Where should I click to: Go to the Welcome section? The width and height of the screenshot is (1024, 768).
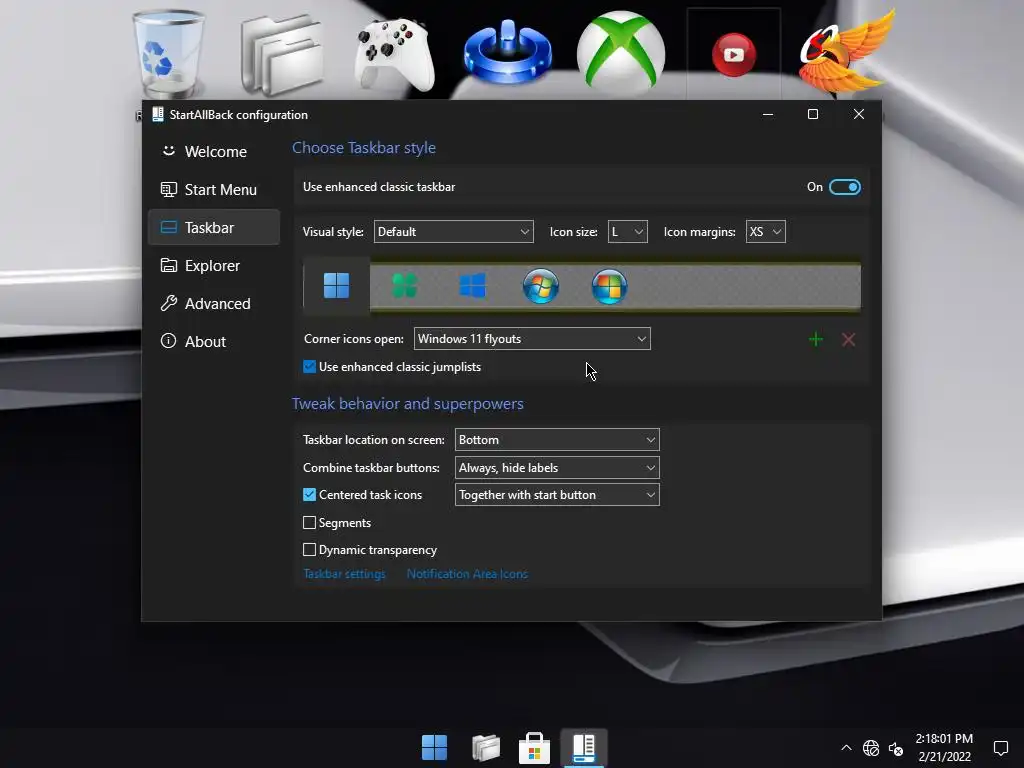point(214,152)
